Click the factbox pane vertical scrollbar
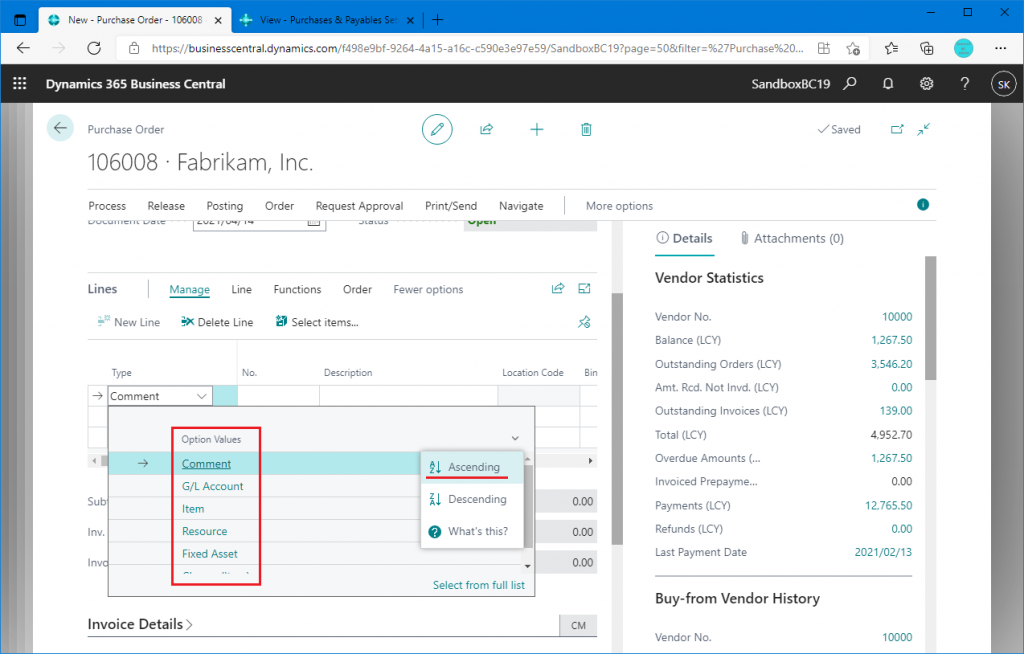The height and width of the screenshot is (654, 1024). 930,318
